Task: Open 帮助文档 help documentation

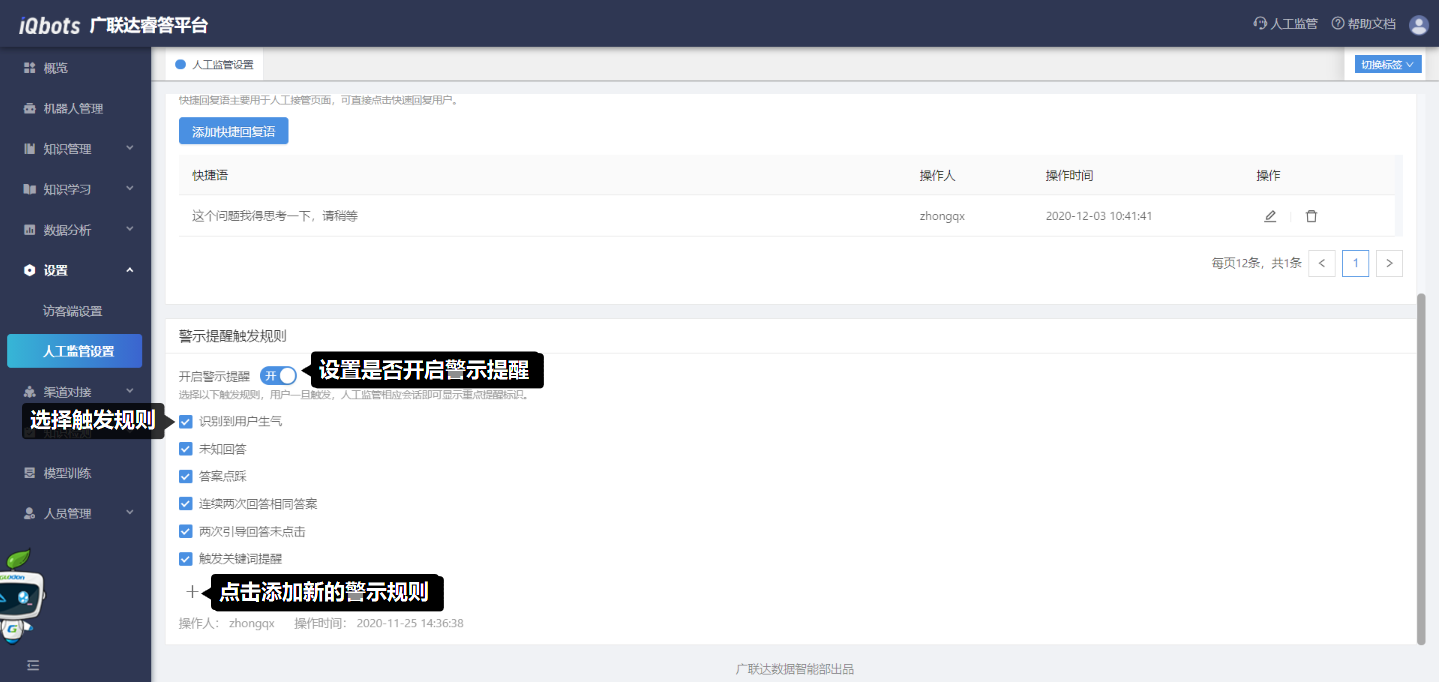Action: click(x=1363, y=24)
